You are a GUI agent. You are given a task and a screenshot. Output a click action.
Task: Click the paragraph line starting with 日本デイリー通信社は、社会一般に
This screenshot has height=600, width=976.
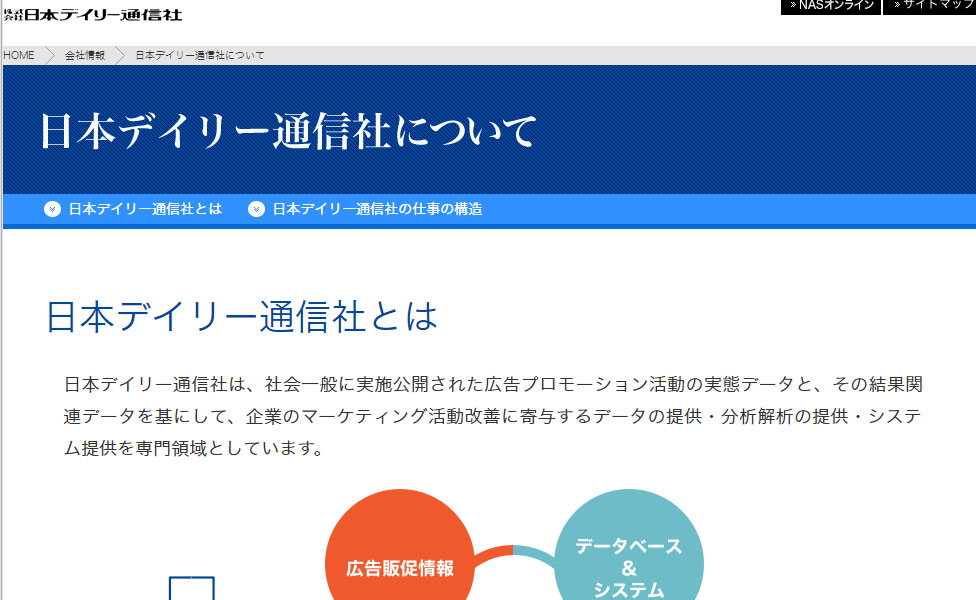[x=493, y=385]
